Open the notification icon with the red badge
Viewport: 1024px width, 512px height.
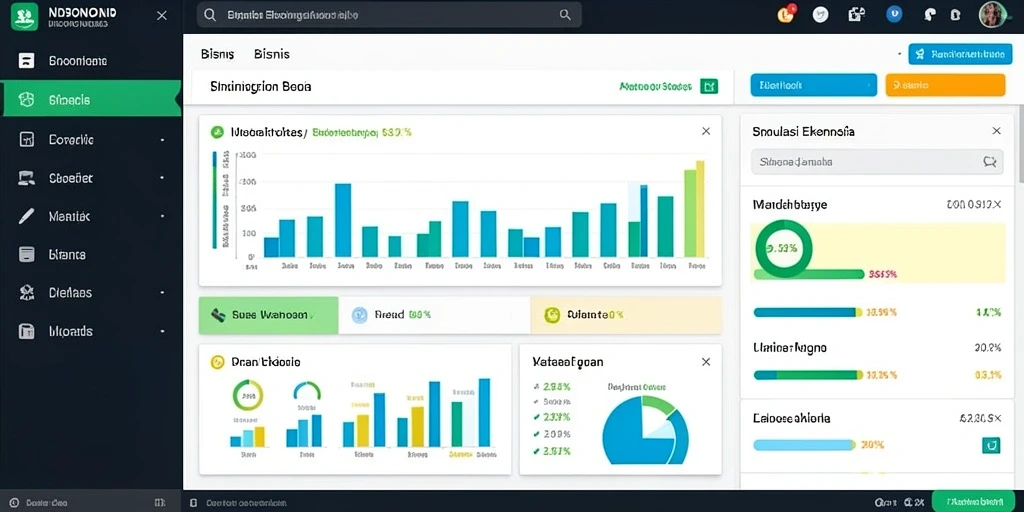coord(786,14)
